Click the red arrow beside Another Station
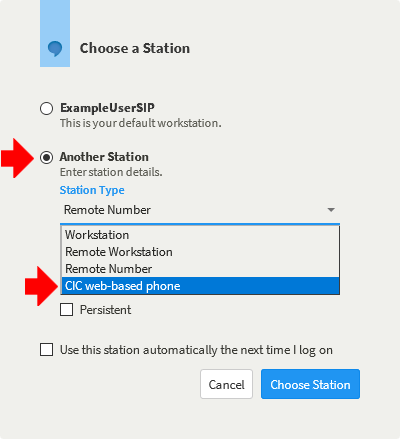Viewport: 400px width, 439px height. click(x=17, y=158)
